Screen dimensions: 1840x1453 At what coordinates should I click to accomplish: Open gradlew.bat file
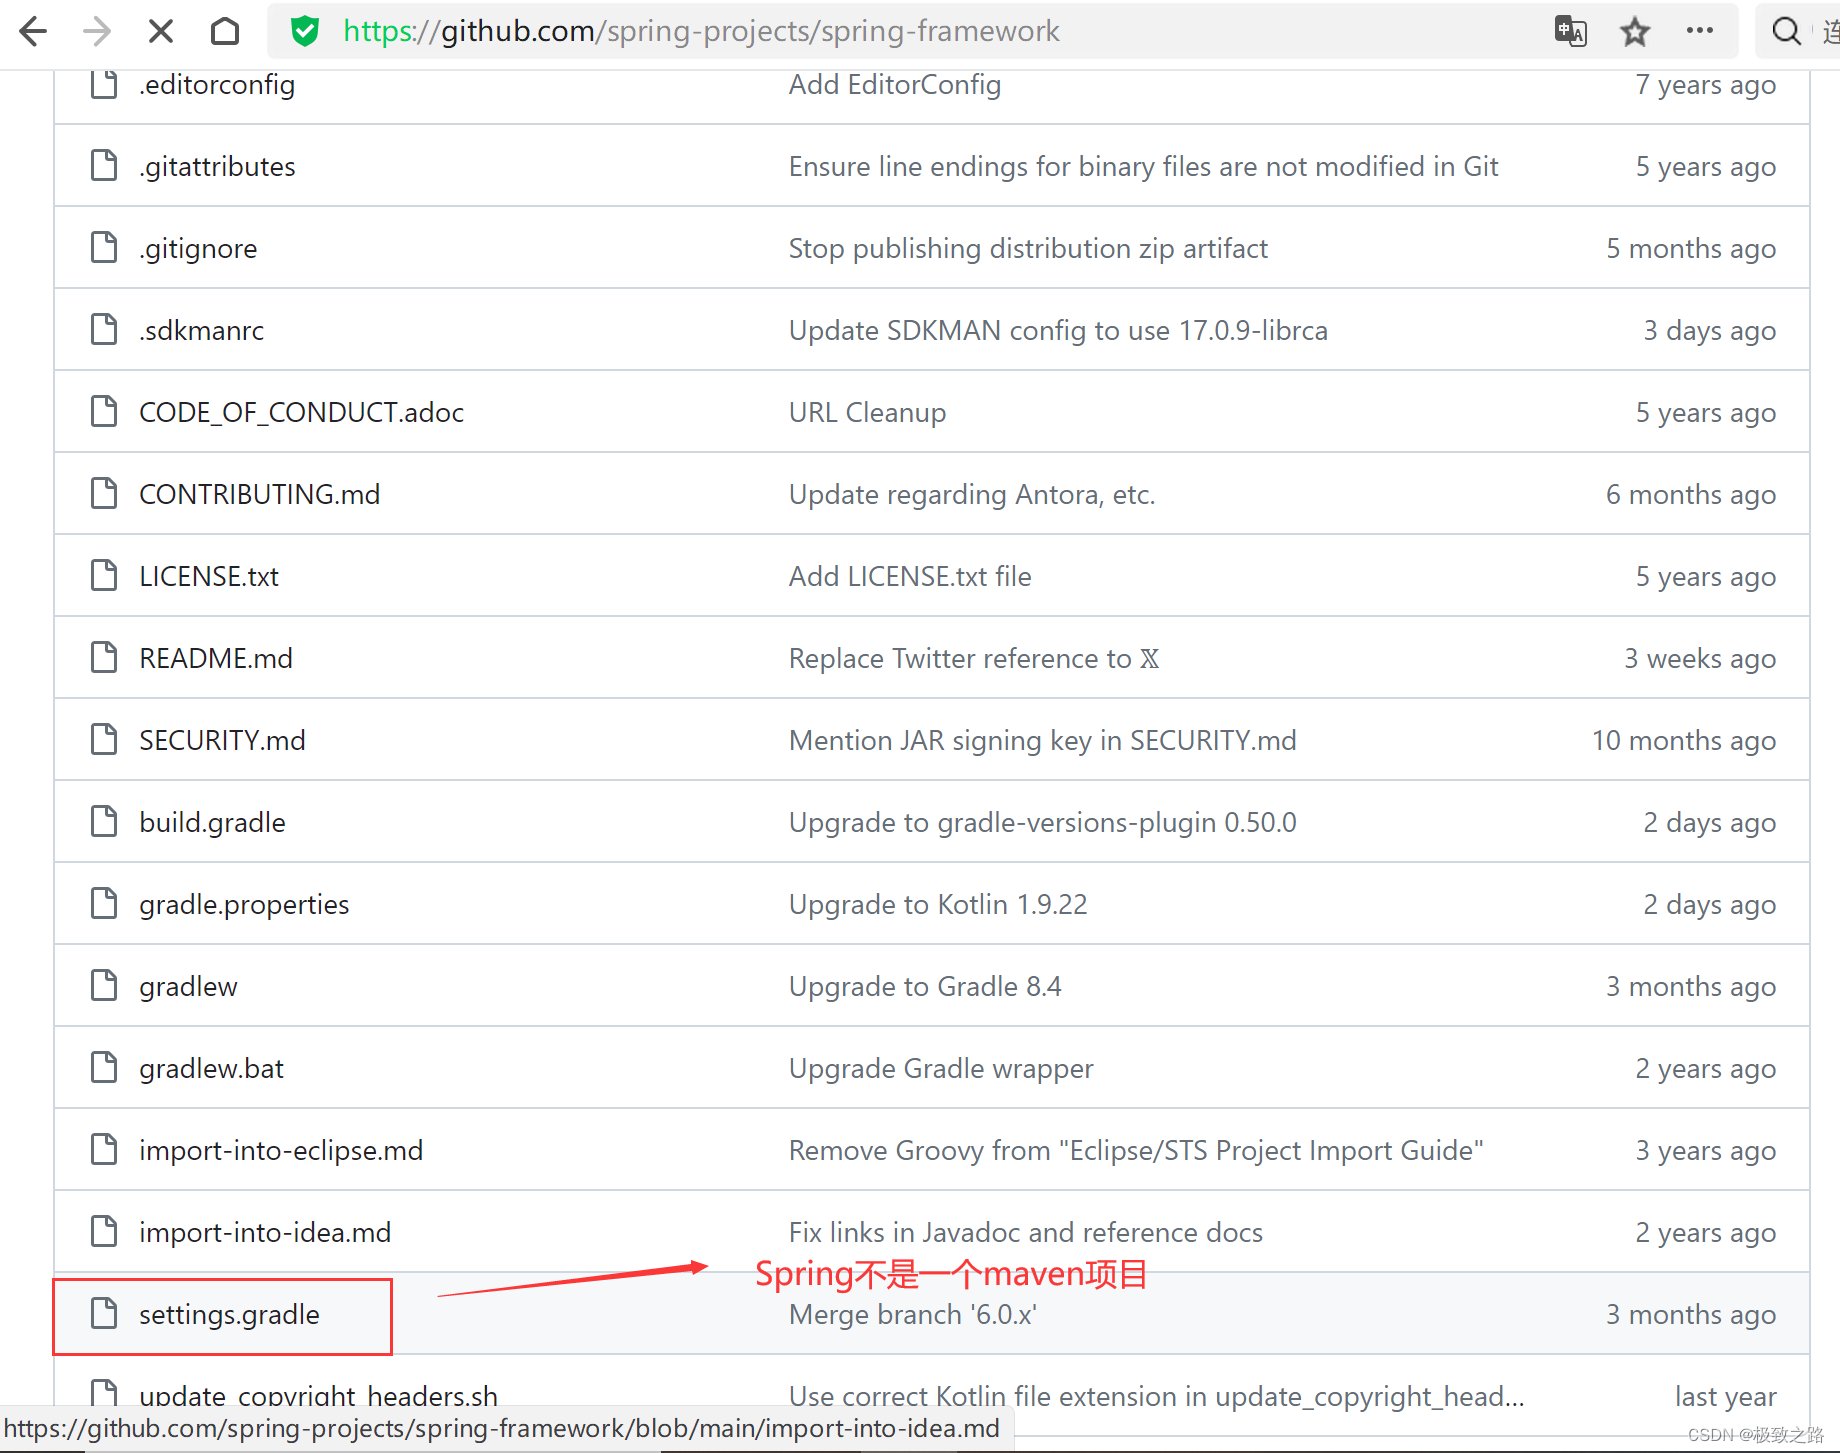[211, 1068]
